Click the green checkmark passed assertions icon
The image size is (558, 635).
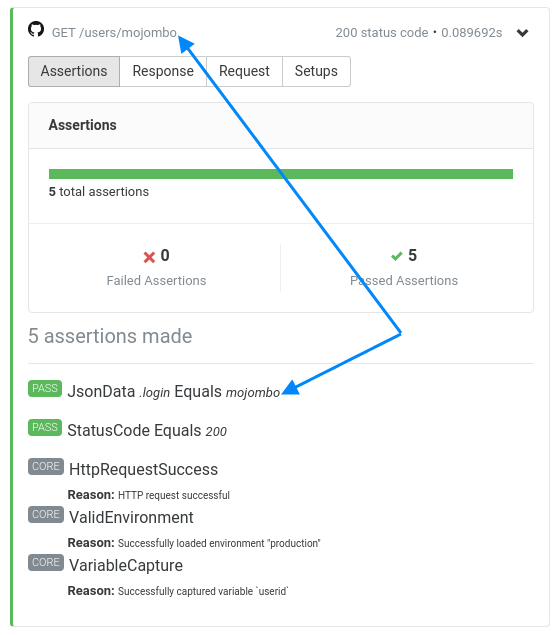point(397,256)
